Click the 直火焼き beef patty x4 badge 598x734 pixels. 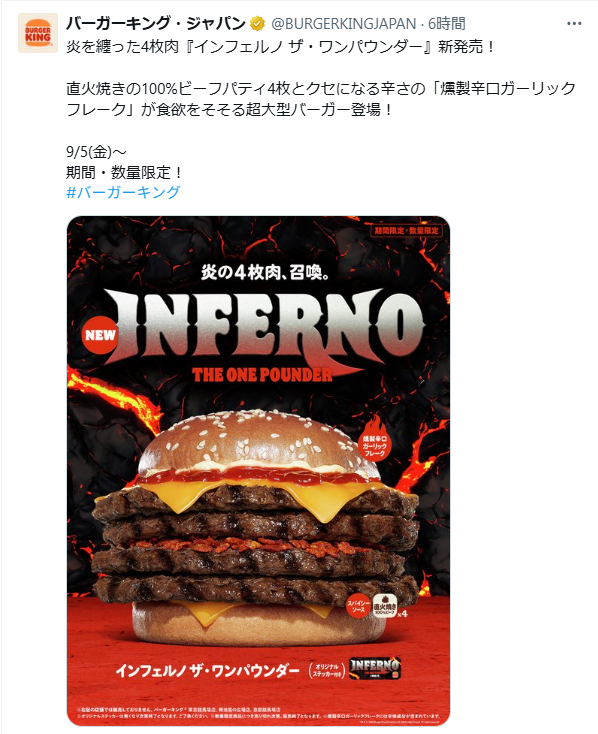click(388, 607)
